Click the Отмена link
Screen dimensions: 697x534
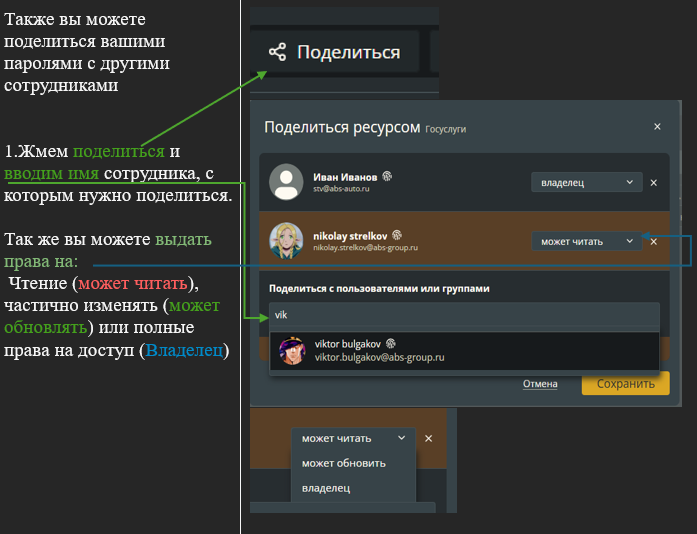pos(540,384)
